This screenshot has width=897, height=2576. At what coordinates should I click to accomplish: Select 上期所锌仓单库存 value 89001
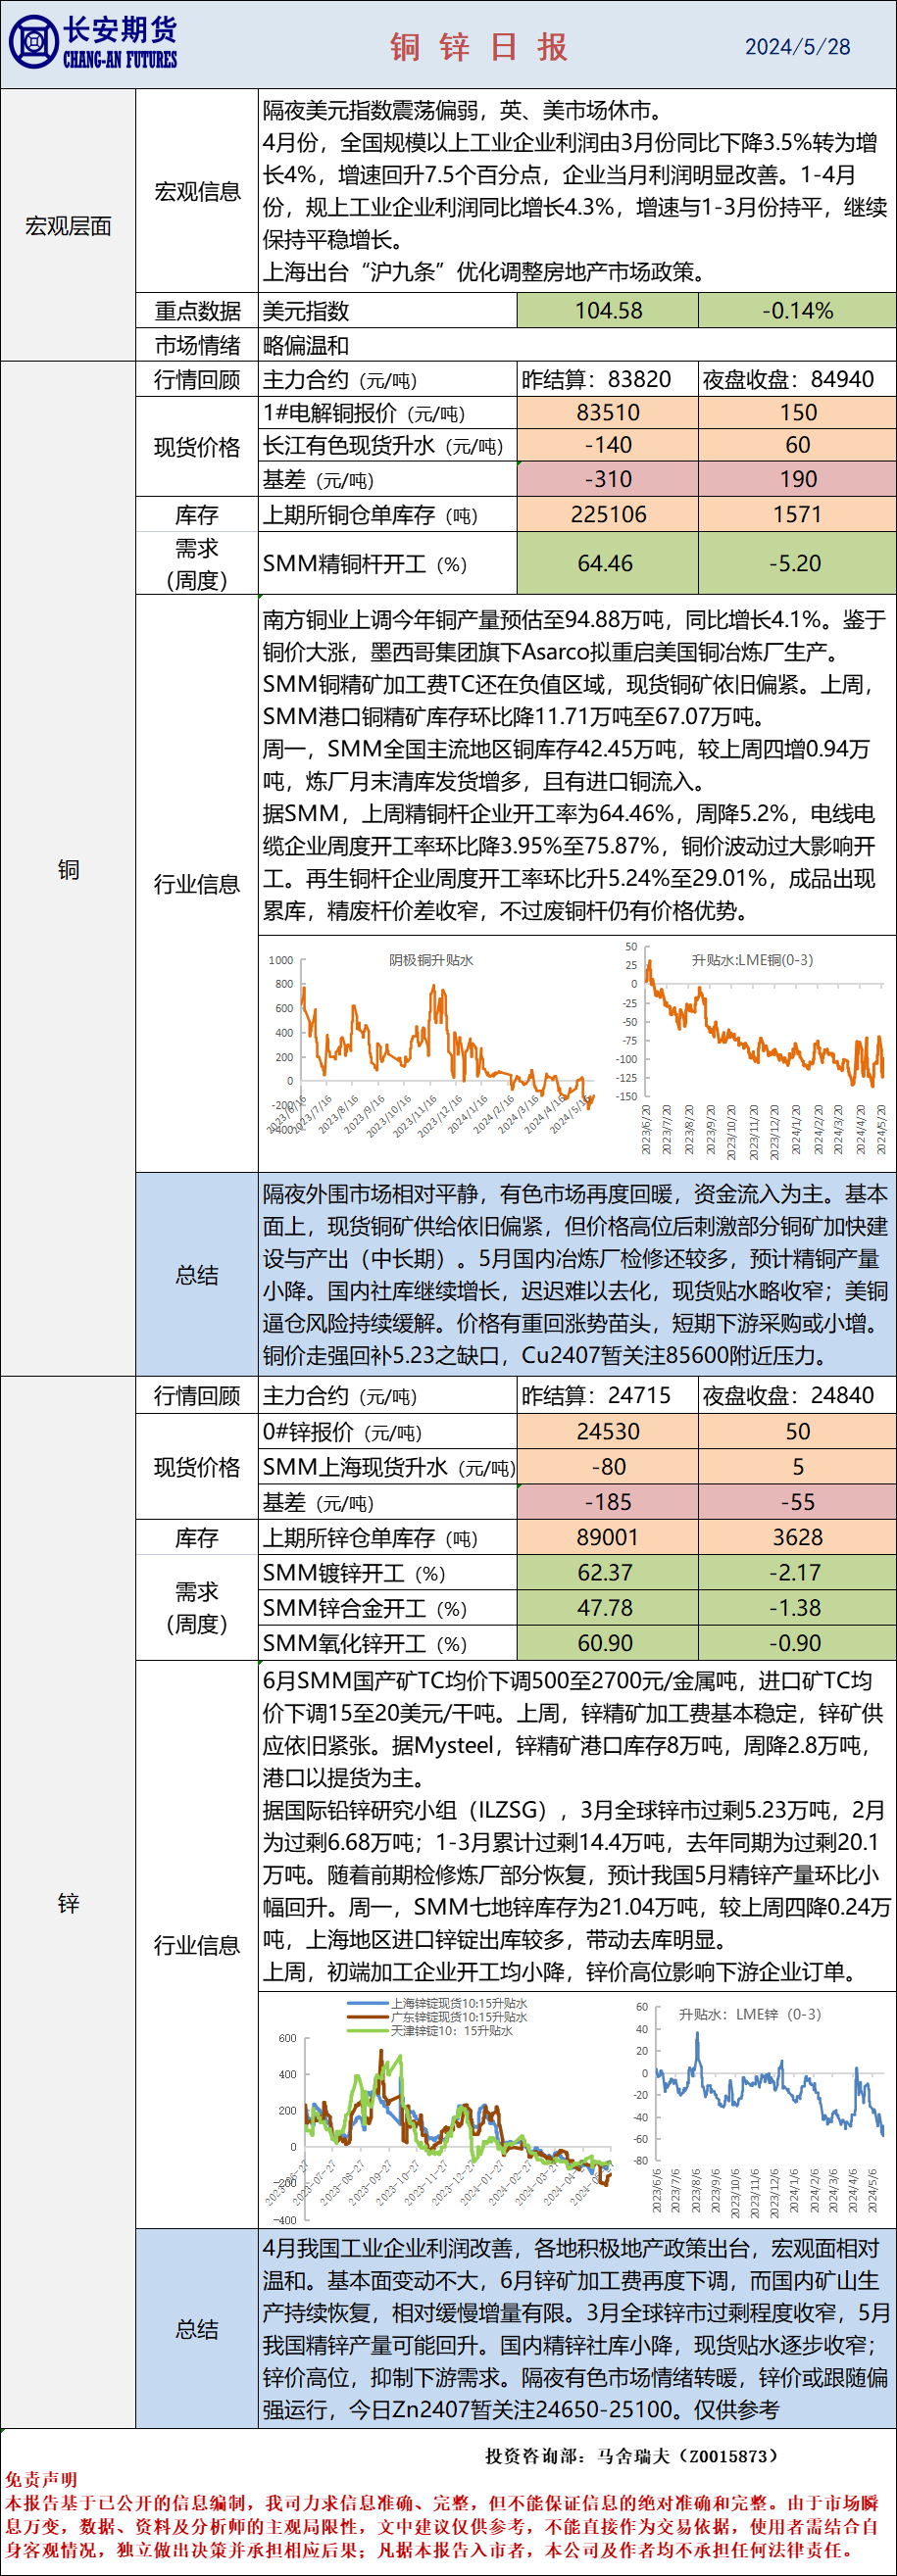pos(608,1537)
